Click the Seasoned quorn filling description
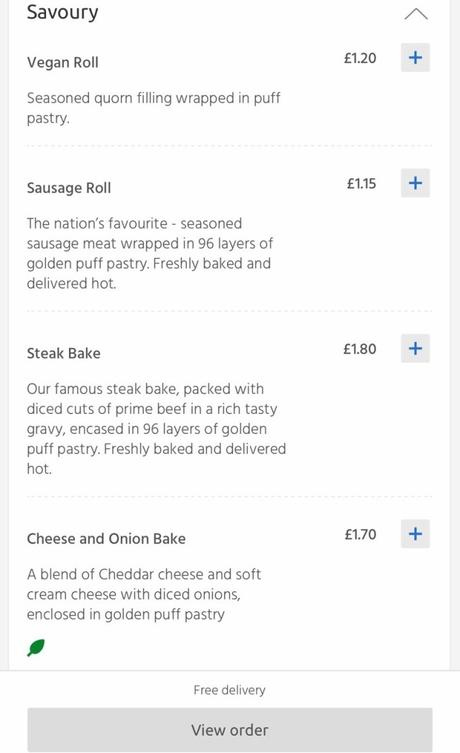Viewport: 460px width, 753px height. (154, 108)
